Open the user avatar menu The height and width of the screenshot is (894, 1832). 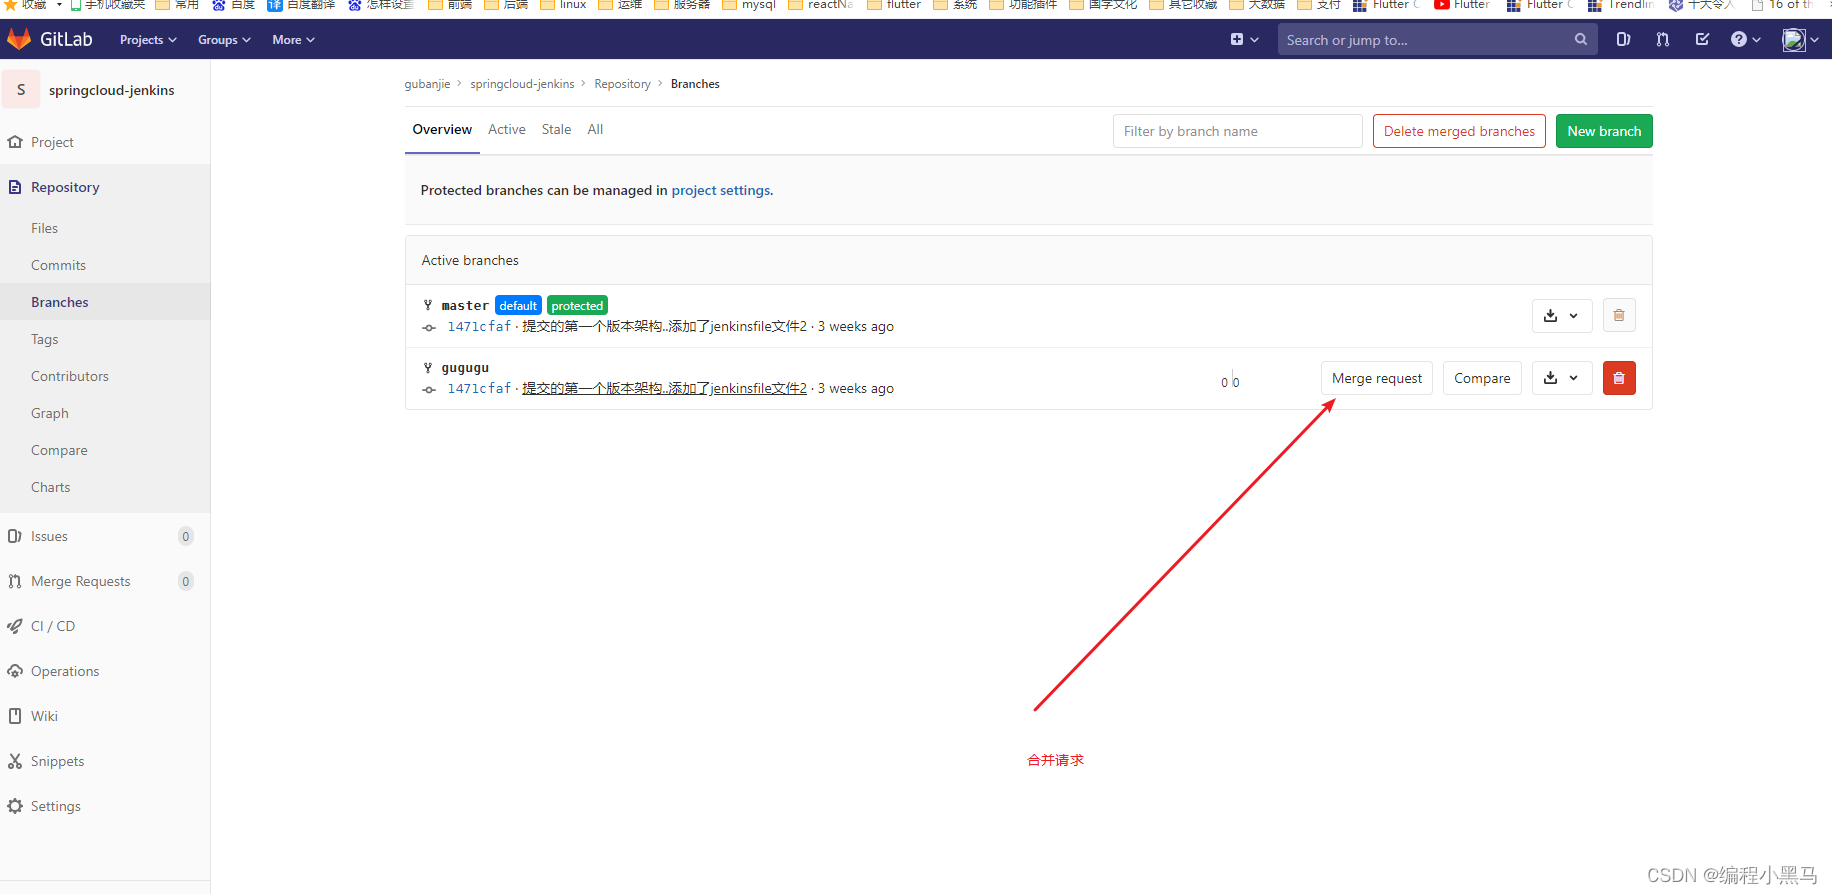(1801, 40)
